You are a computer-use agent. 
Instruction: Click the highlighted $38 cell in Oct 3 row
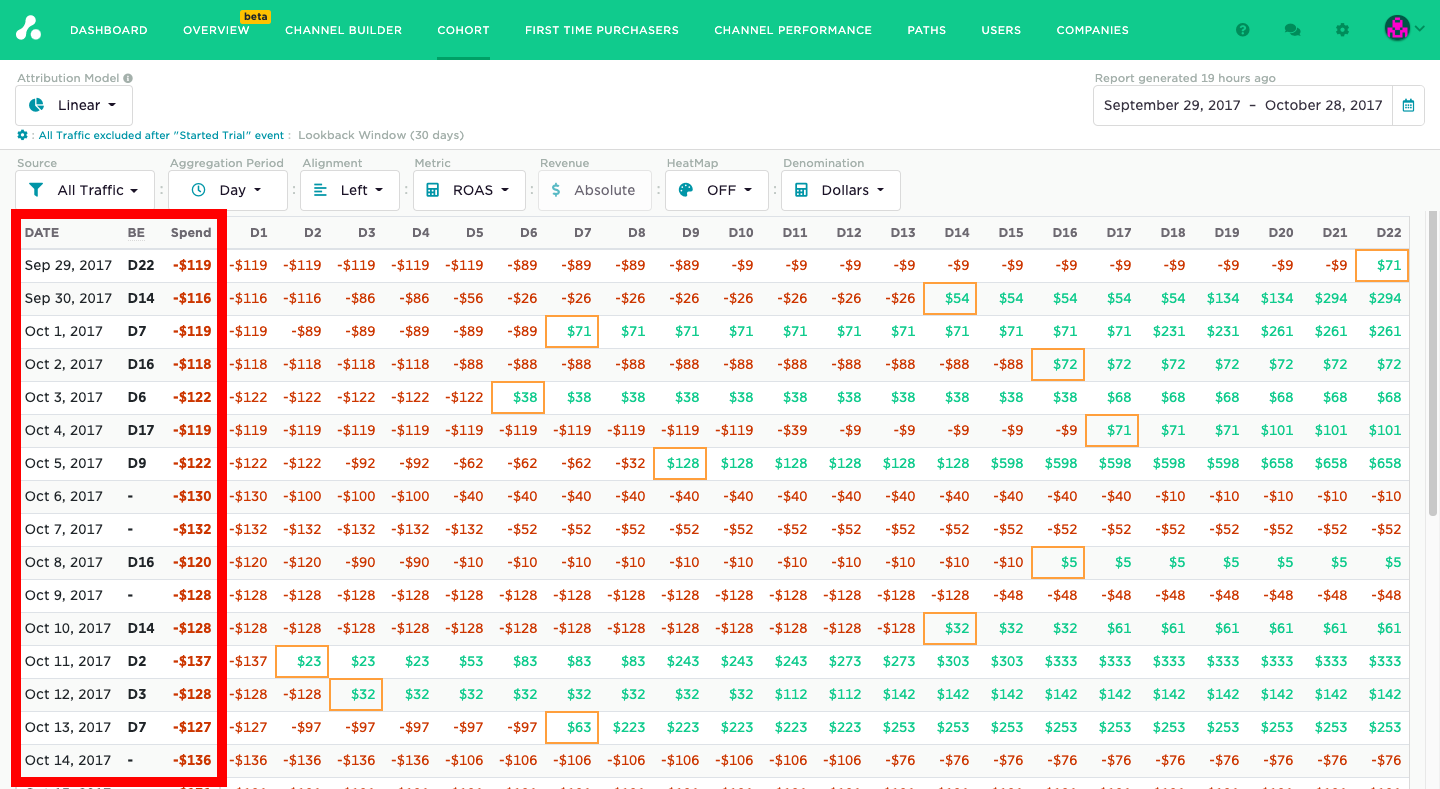point(518,397)
